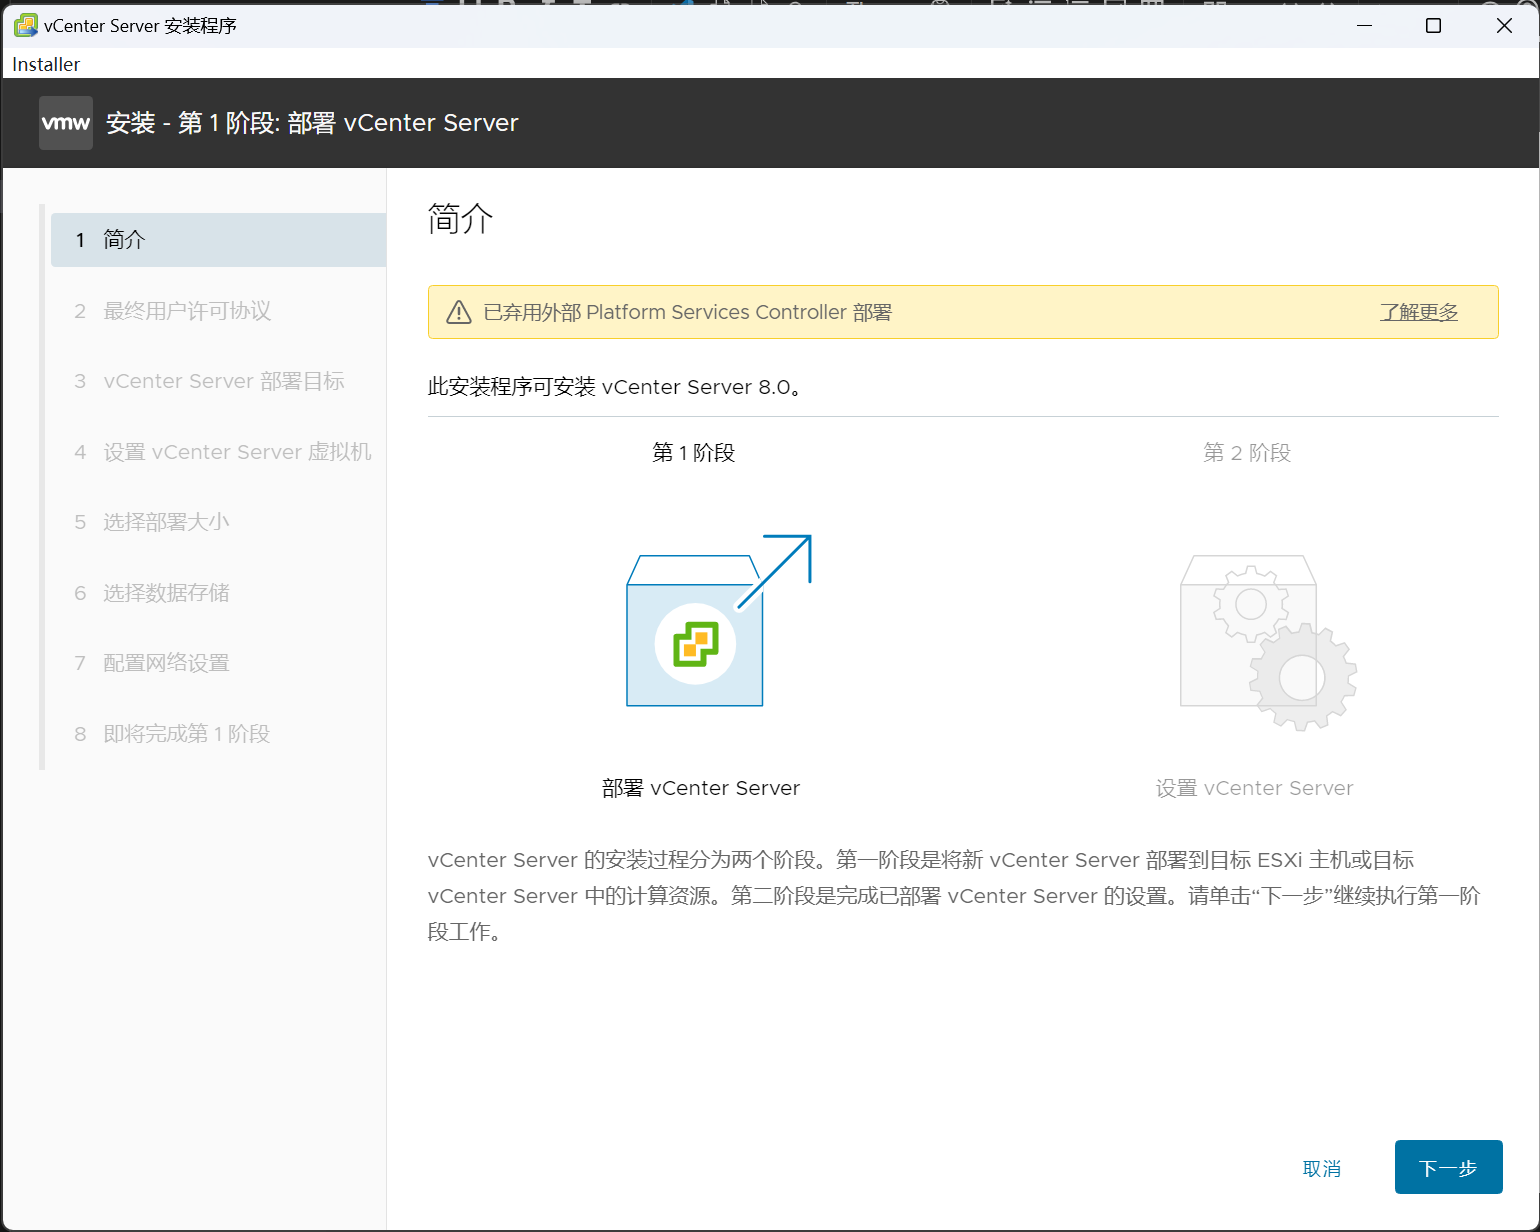Click the 部署 vCenter Server caption

701,788
